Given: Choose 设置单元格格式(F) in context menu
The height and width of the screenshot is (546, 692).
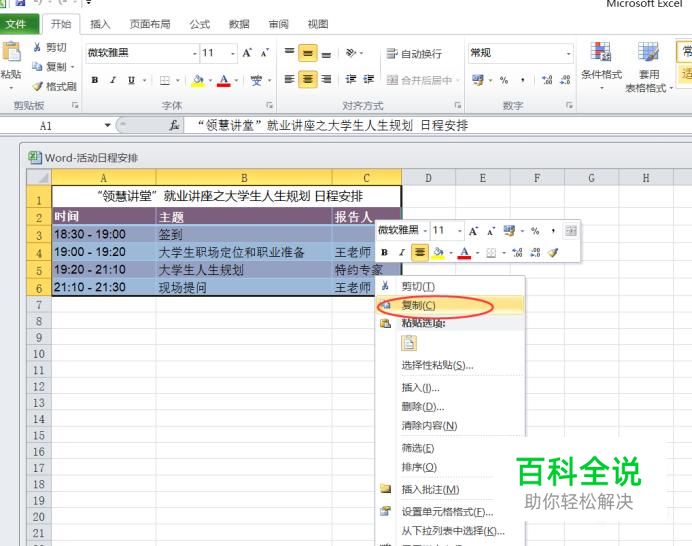Looking at the screenshot, I should (x=450, y=512).
